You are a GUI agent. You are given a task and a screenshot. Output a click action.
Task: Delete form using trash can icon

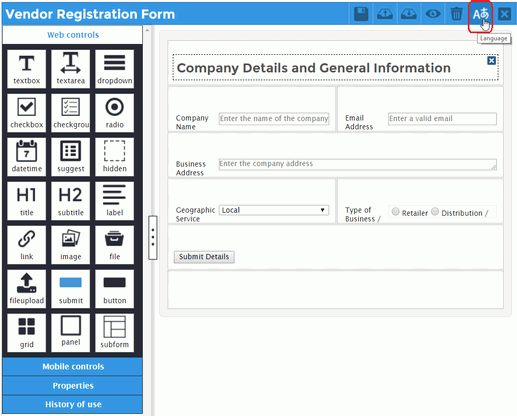click(x=456, y=14)
